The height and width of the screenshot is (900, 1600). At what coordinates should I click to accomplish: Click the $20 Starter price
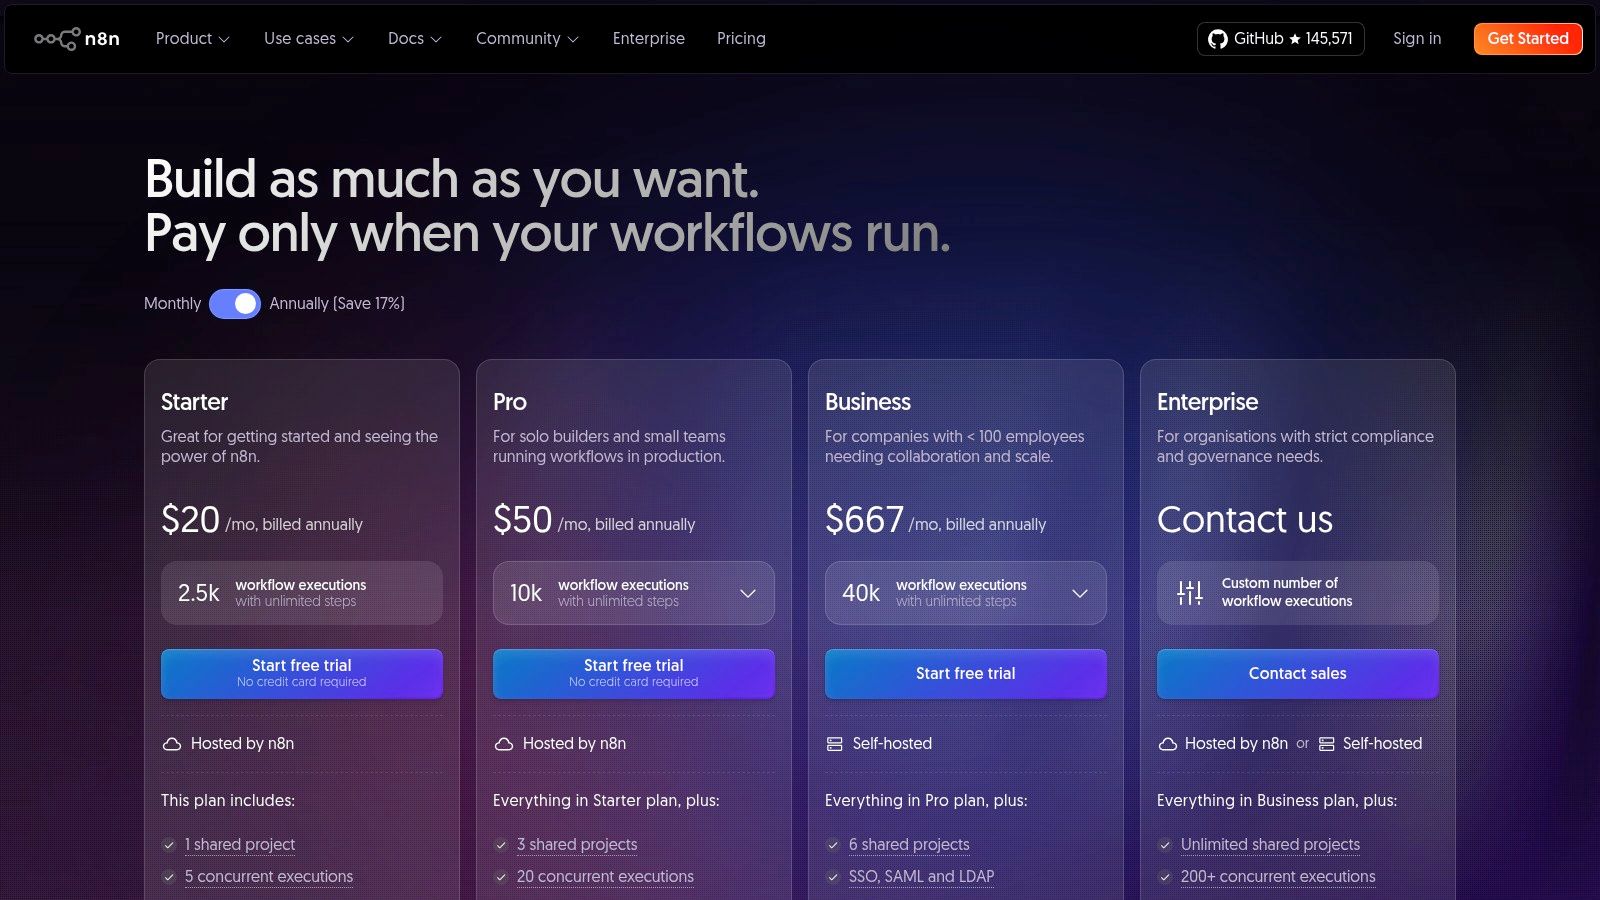190,520
